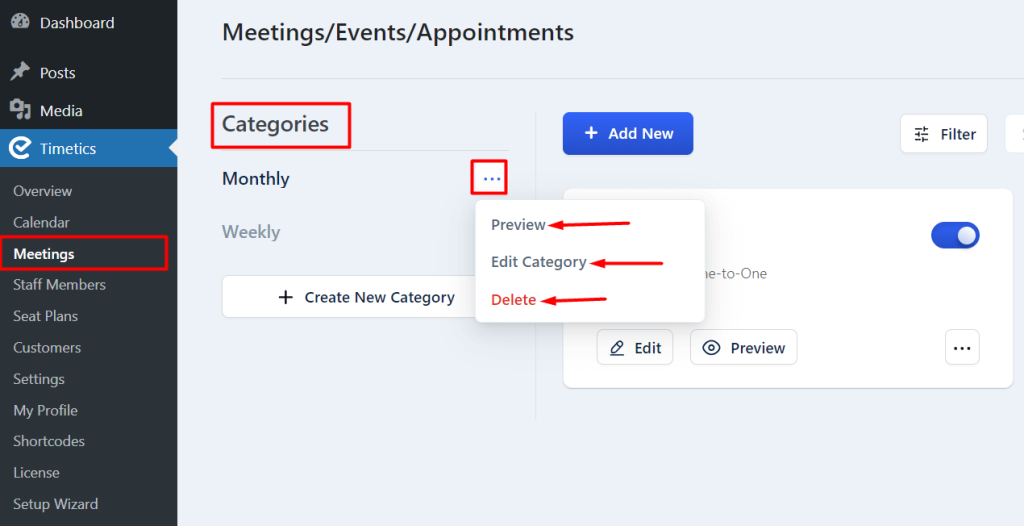Click the Posts pushpin icon
The height and width of the screenshot is (526, 1024).
point(20,71)
